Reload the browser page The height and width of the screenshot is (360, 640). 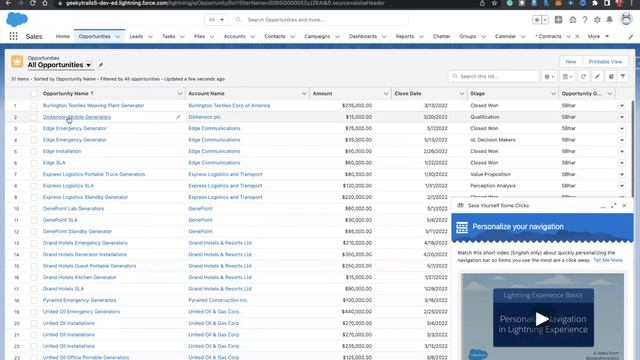pos(33,3)
